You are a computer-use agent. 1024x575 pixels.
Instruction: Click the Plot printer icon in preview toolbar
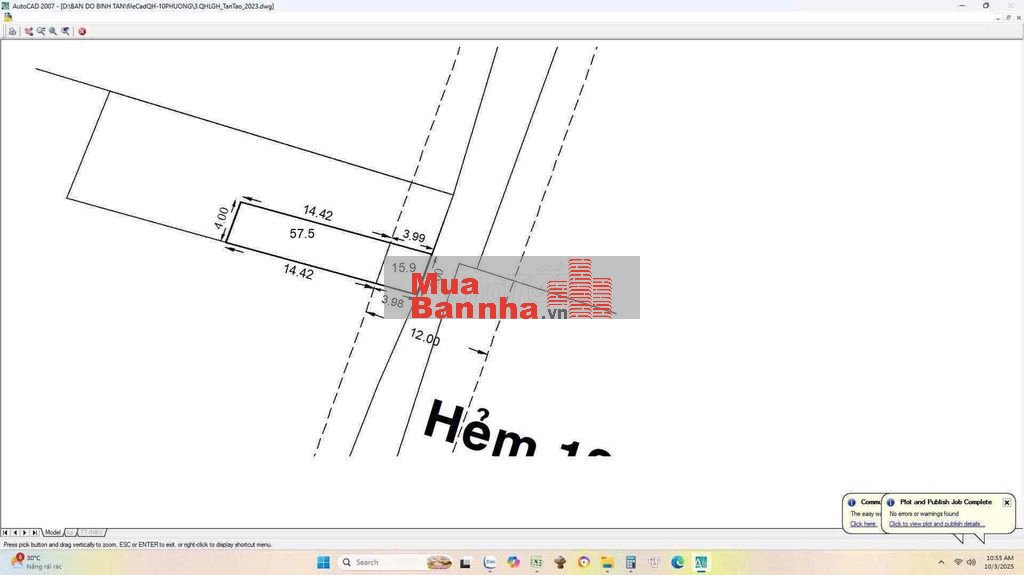[x=12, y=31]
